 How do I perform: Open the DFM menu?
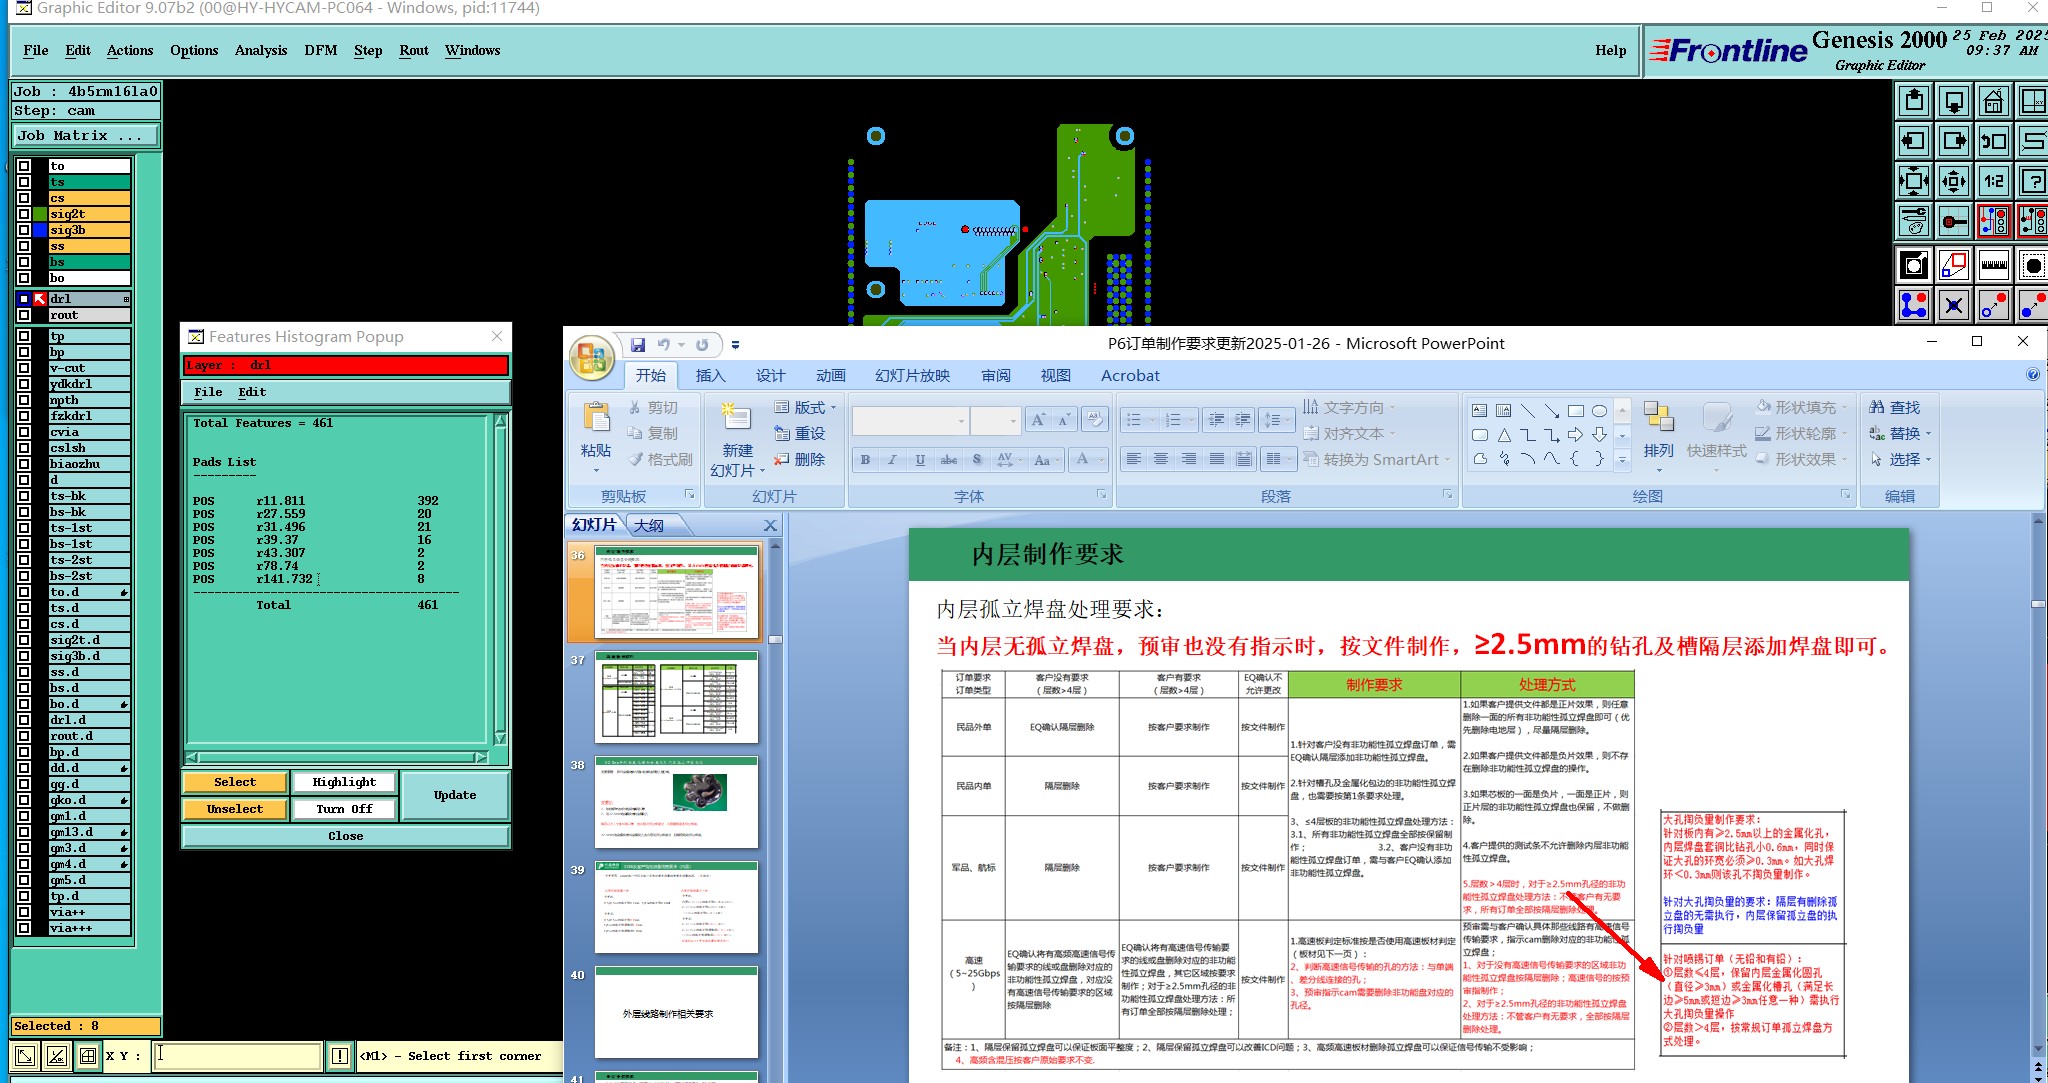320,50
